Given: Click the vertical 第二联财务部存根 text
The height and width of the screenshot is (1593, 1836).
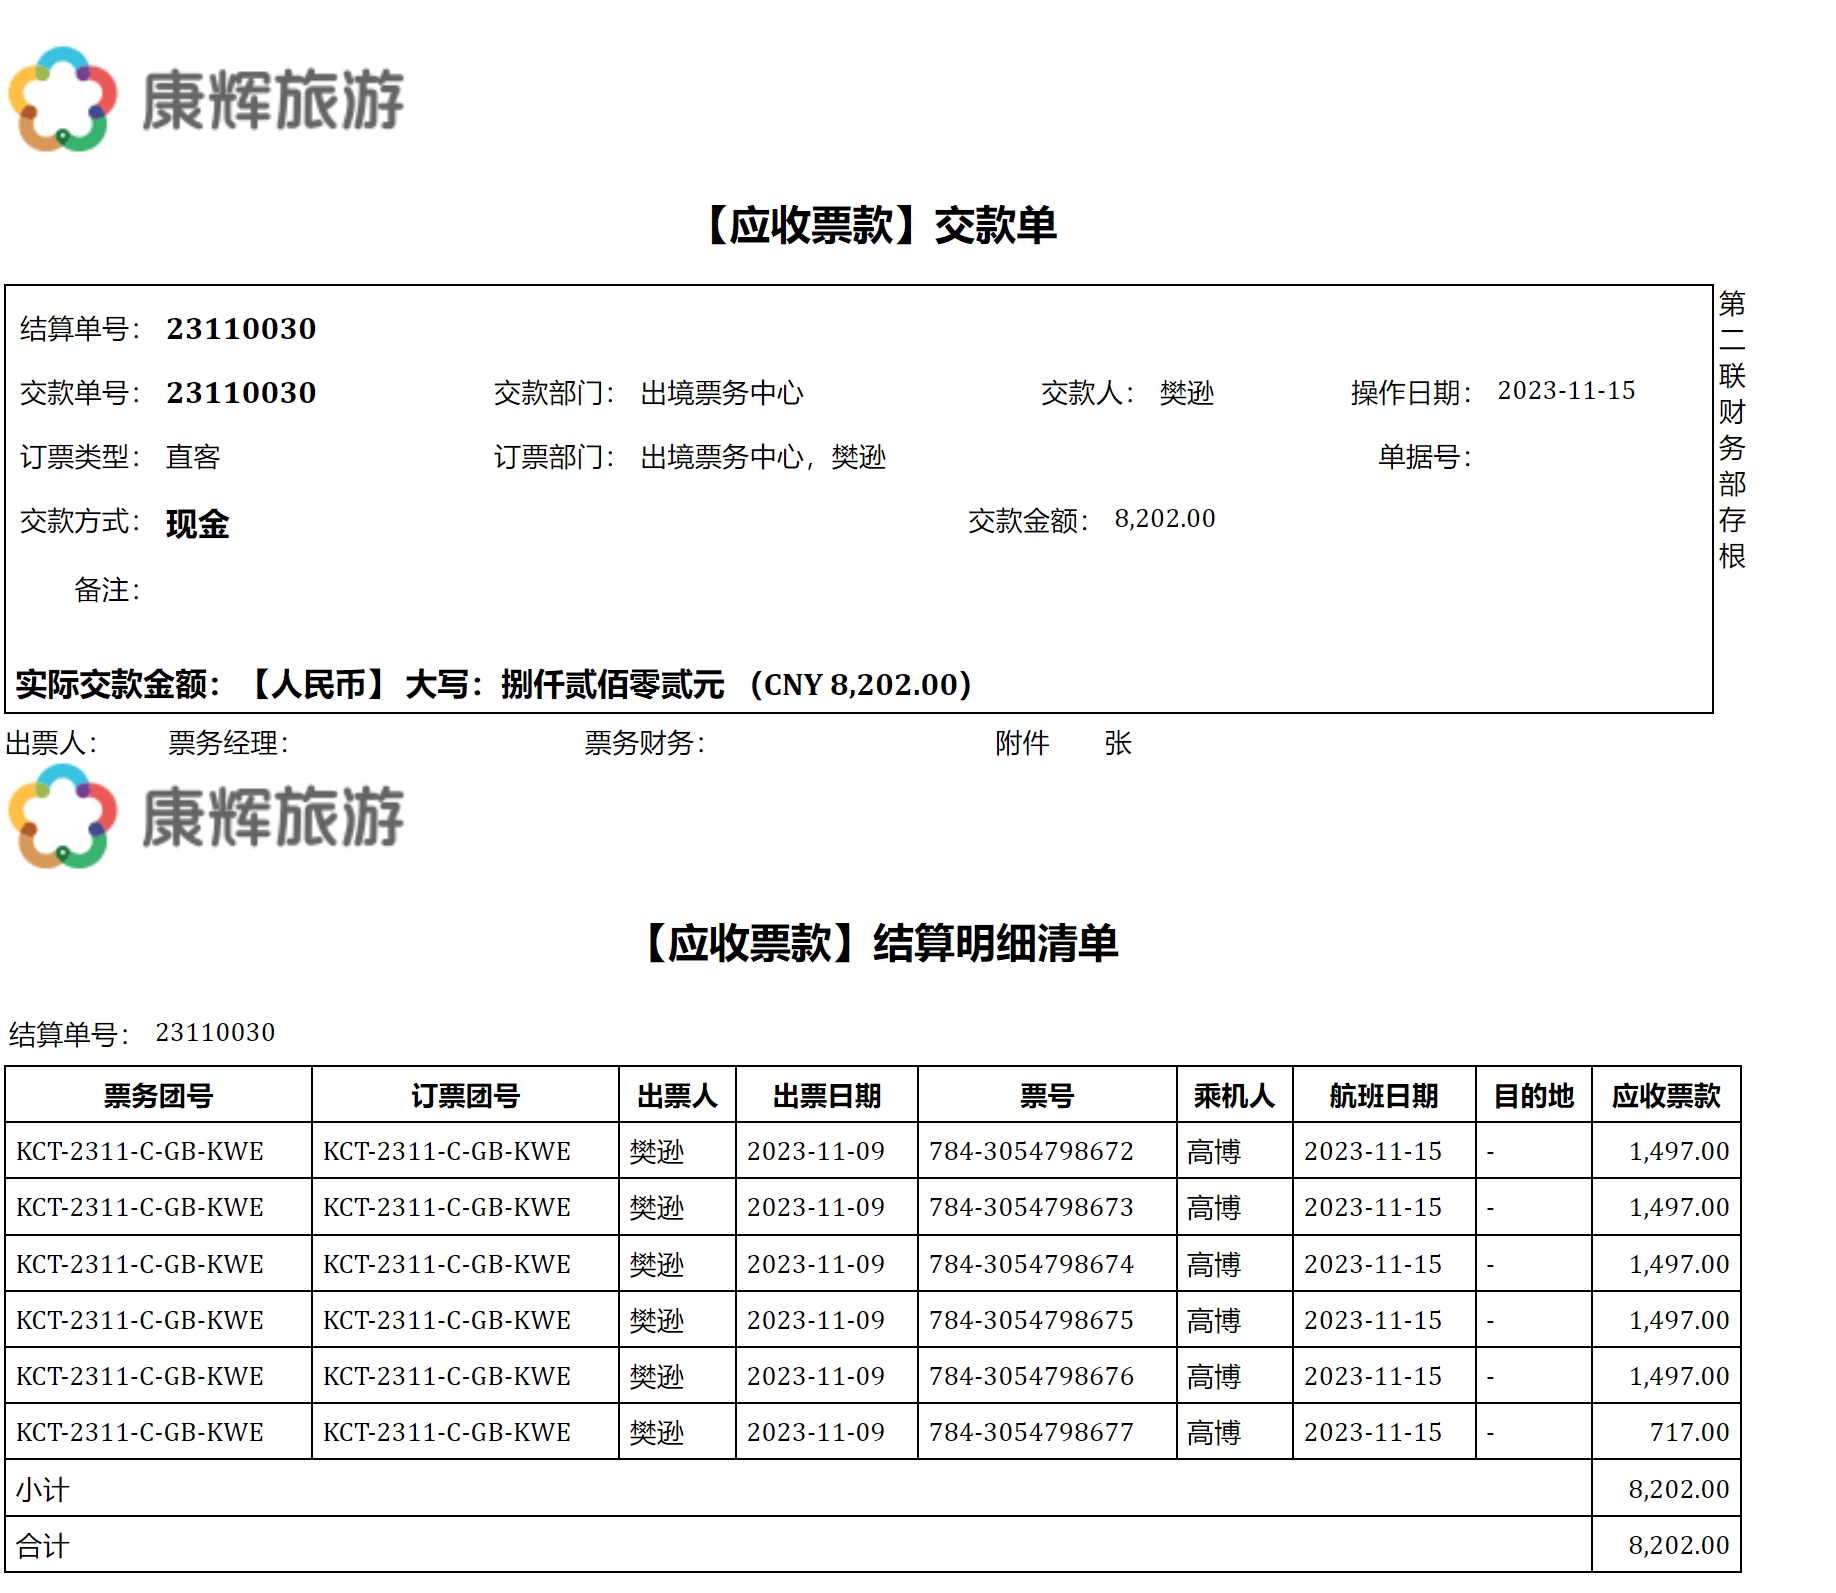Looking at the screenshot, I should tap(1732, 428).
